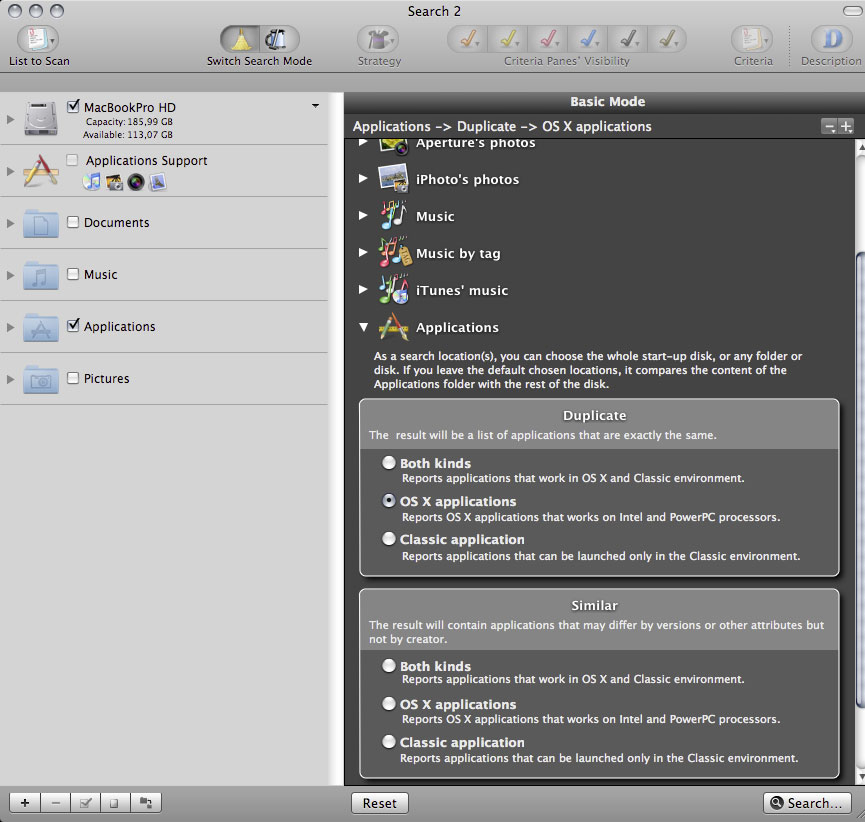Image resolution: width=865 pixels, height=822 pixels.
Task: Check all locations using checkmark button
Action: point(86,803)
